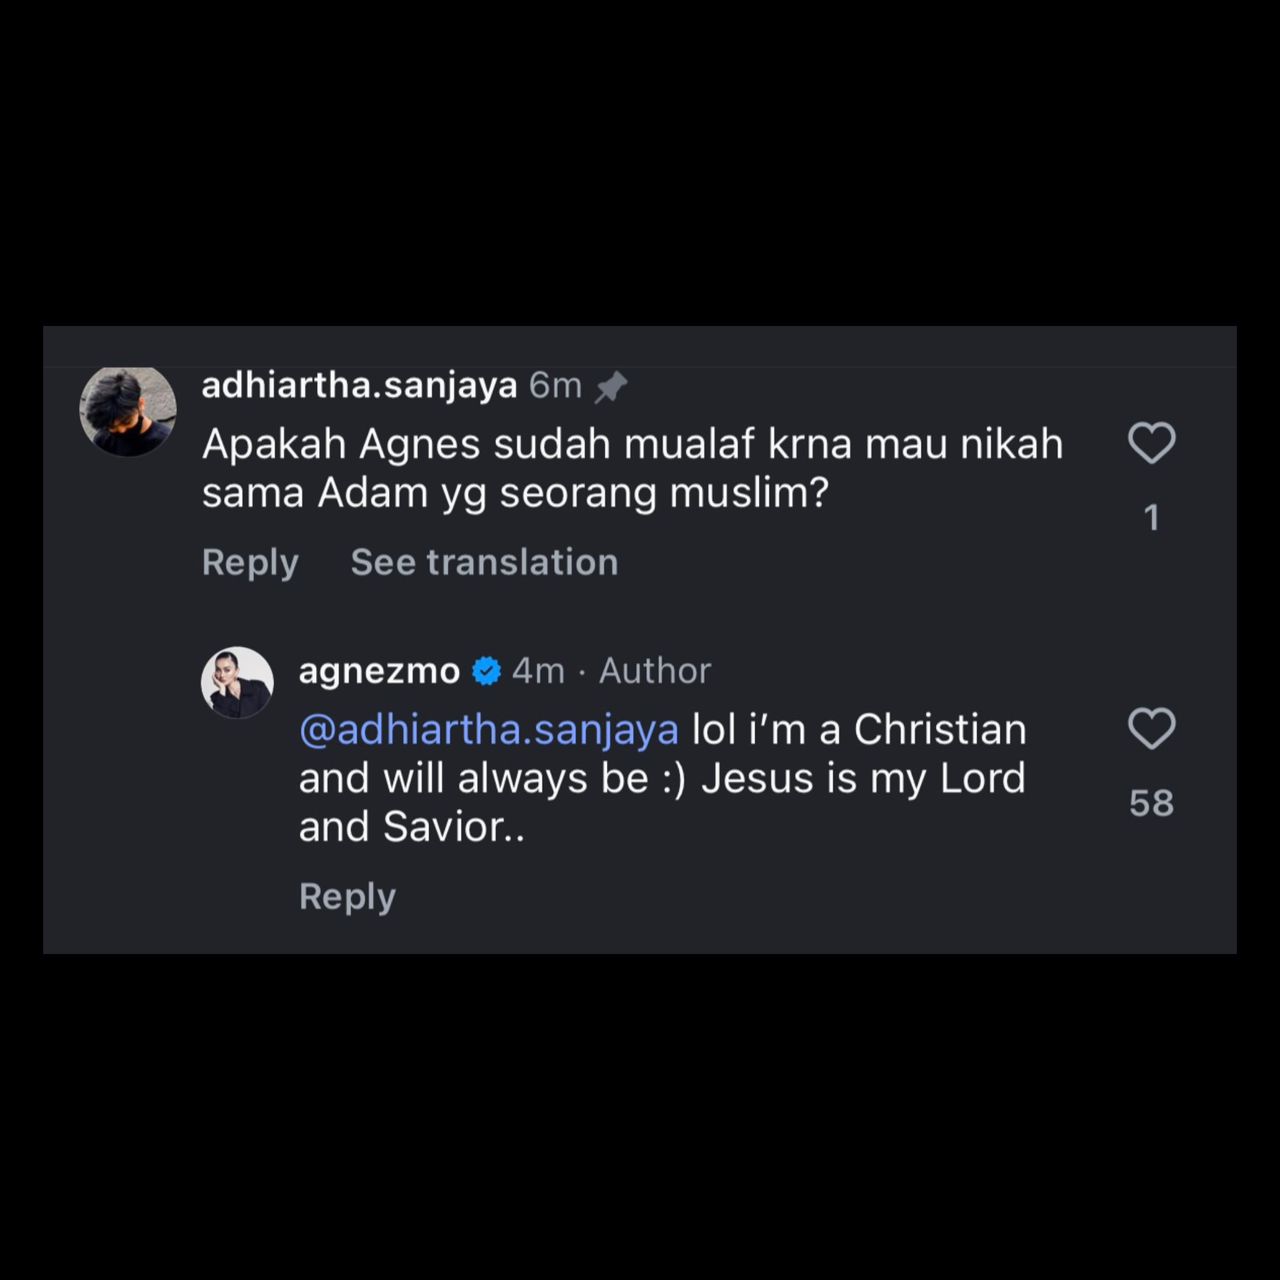View the 1 like count on first comment

point(1151,517)
